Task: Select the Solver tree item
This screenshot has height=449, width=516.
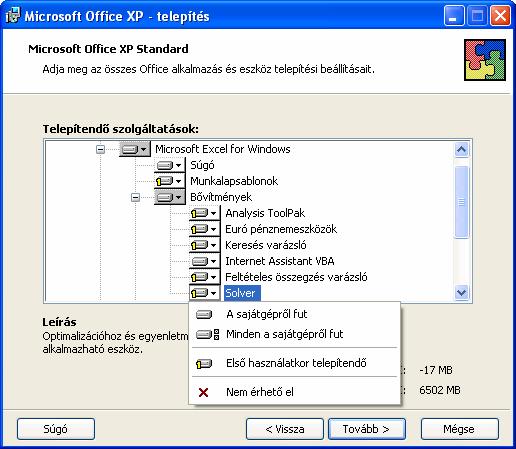Action: pos(242,293)
